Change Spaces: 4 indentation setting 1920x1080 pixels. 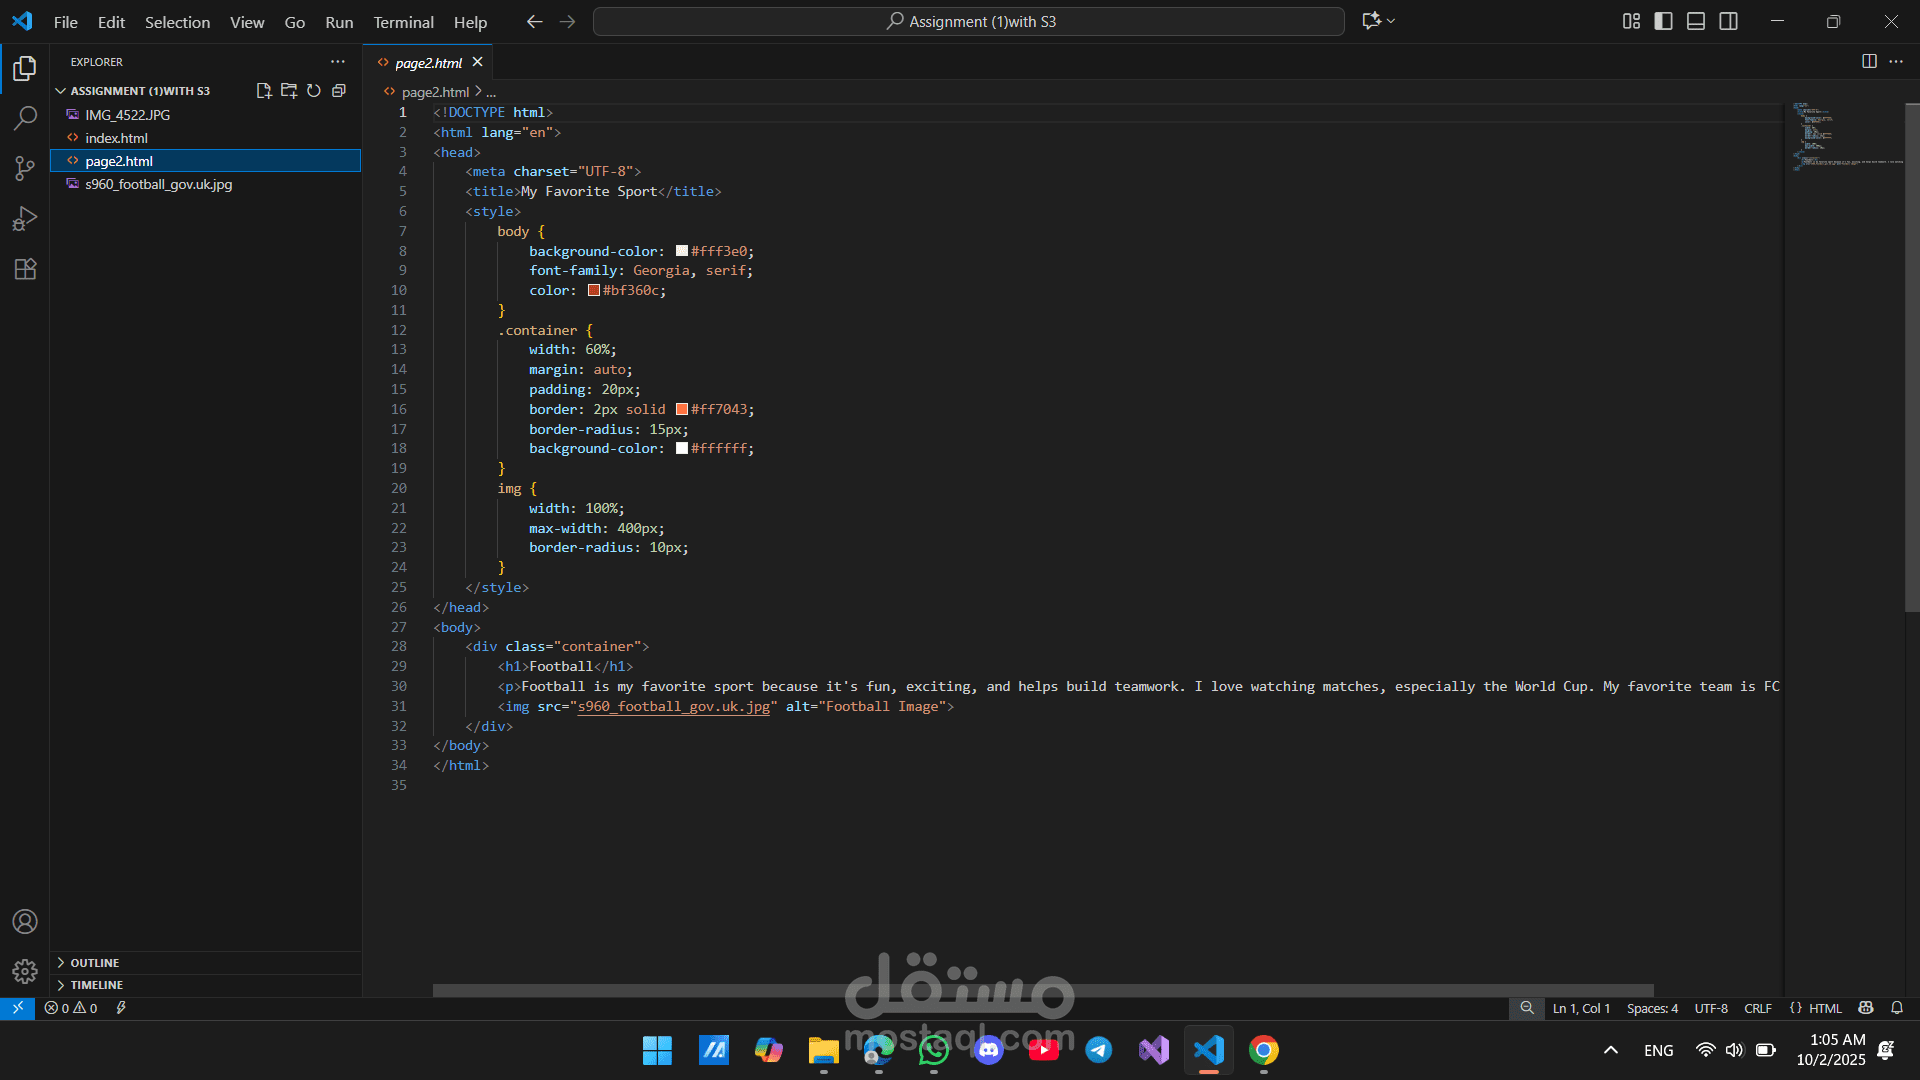tap(1652, 1008)
